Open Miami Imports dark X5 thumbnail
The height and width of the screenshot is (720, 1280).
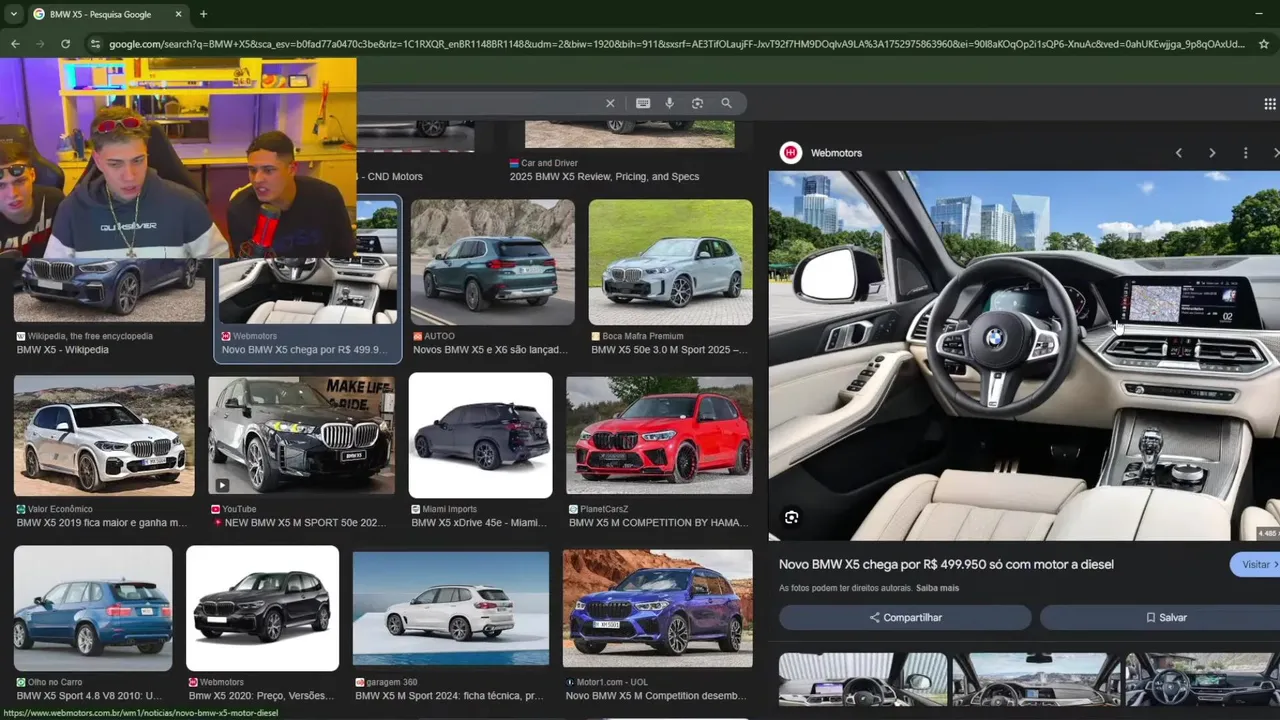point(481,435)
